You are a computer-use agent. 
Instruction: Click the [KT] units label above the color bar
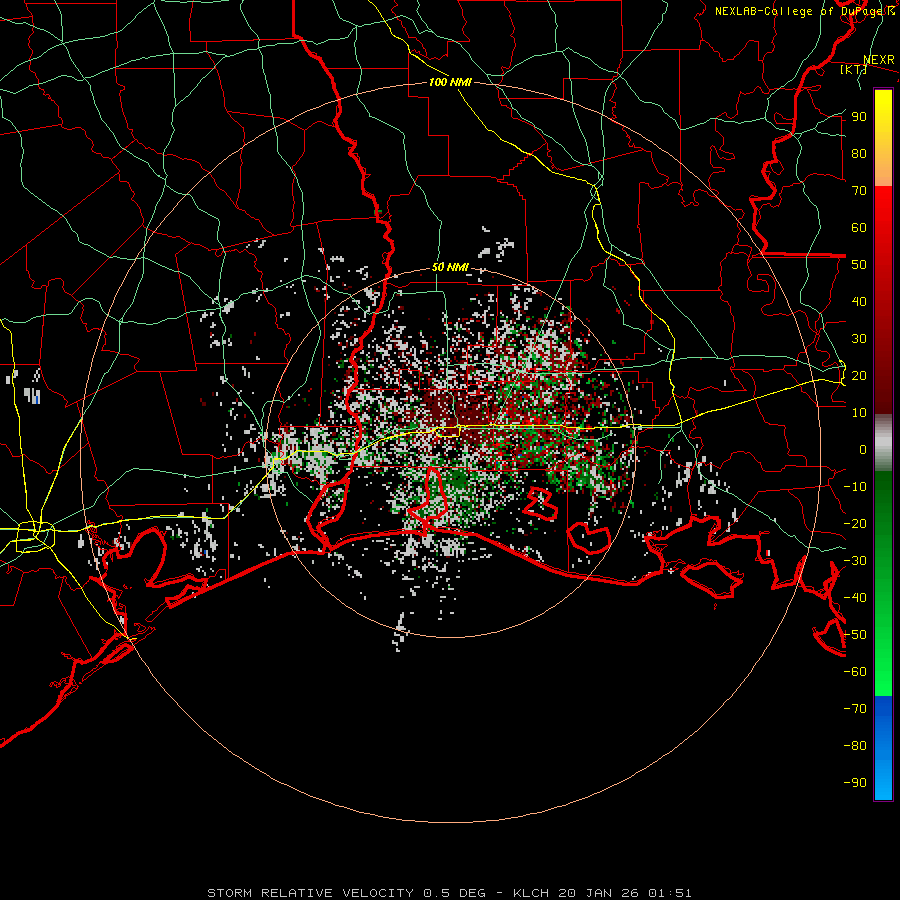coord(853,69)
